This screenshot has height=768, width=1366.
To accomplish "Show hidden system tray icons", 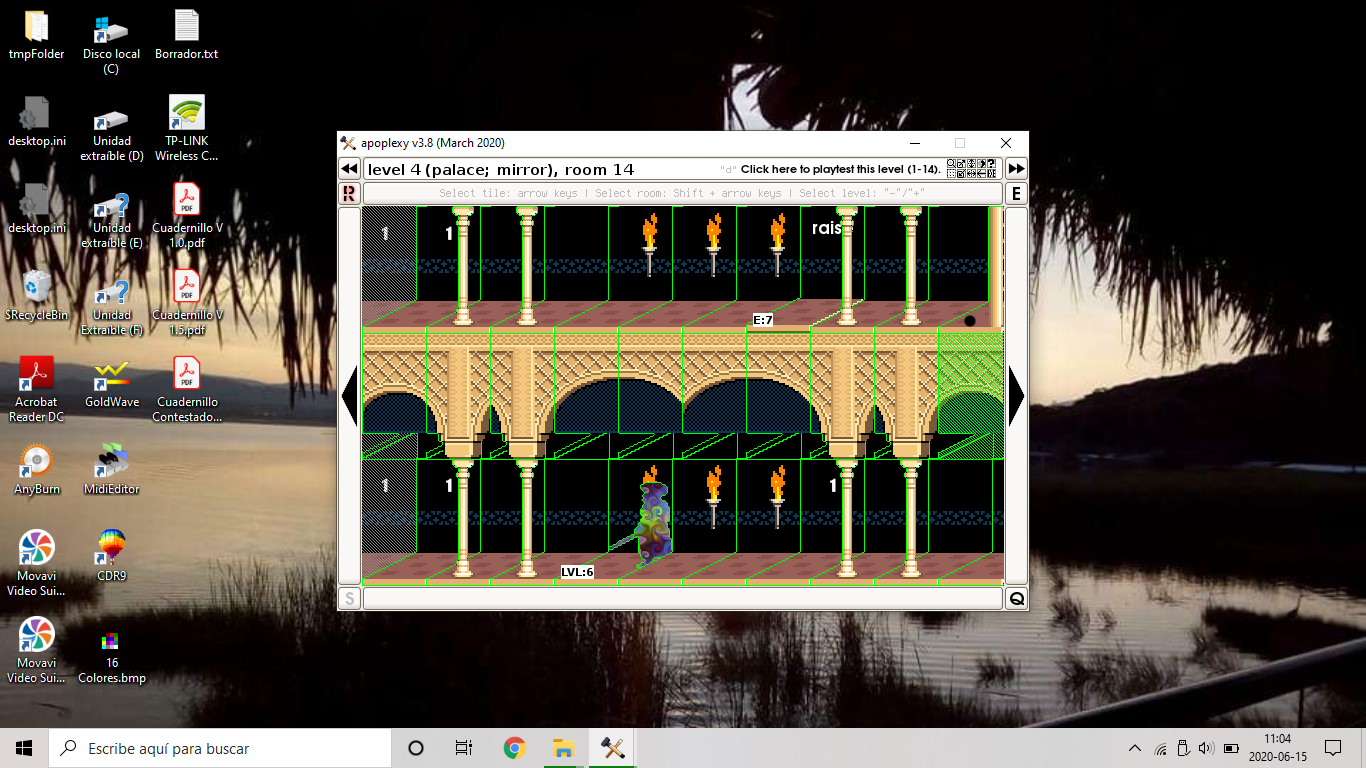I will coord(1134,748).
